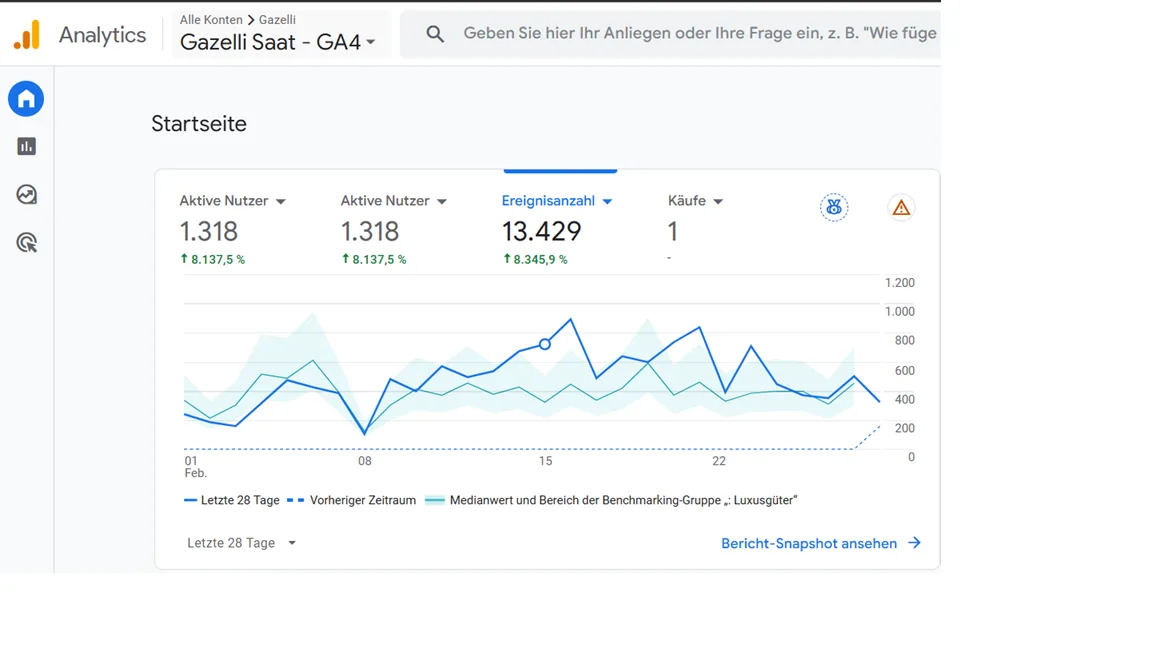Select the Advertising sidebar icon

pos(25,242)
